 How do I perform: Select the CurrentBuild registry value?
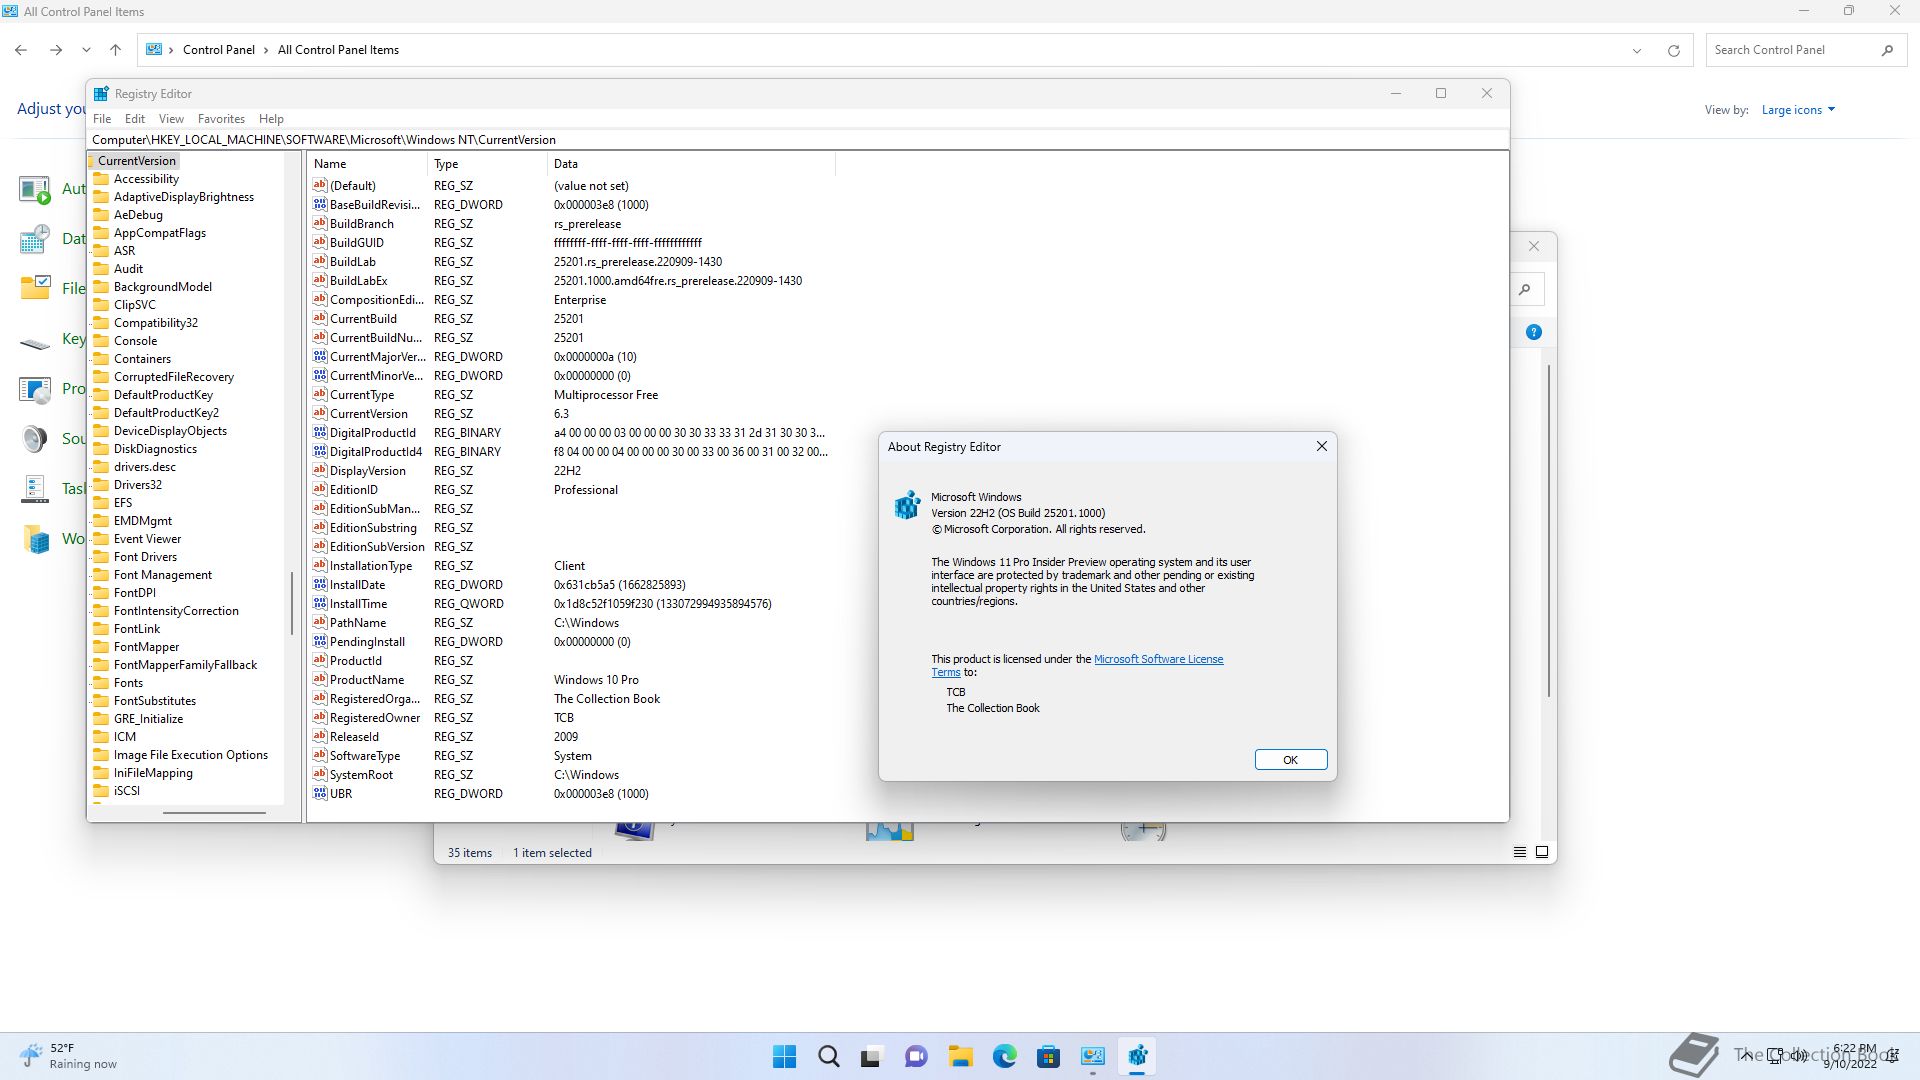[363, 319]
